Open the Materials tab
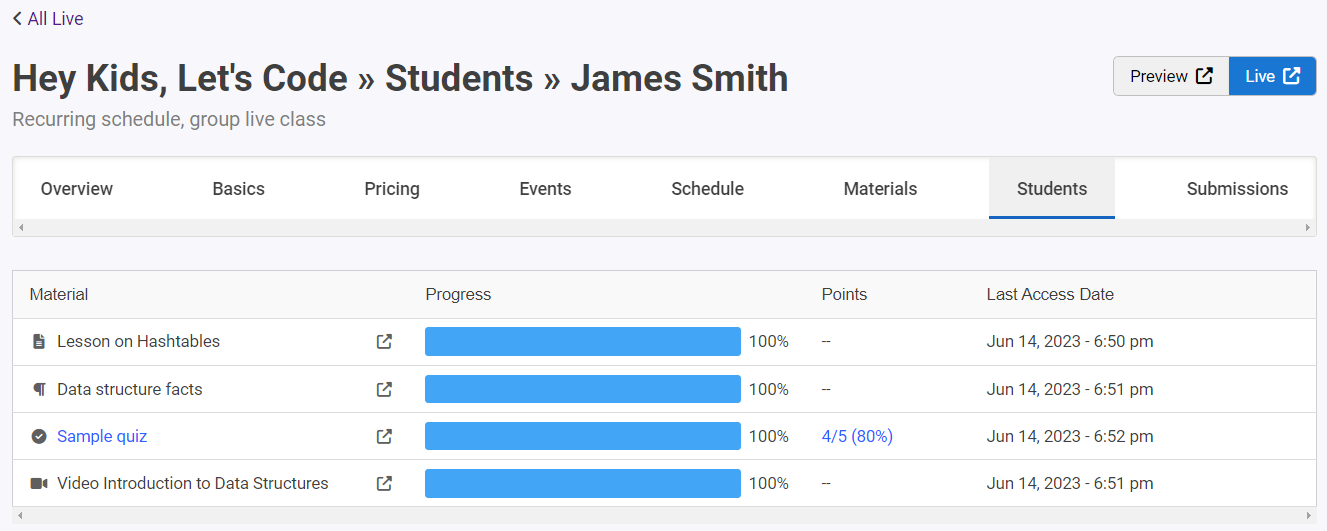The height and width of the screenshot is (531, 1327). pos(880,189)
